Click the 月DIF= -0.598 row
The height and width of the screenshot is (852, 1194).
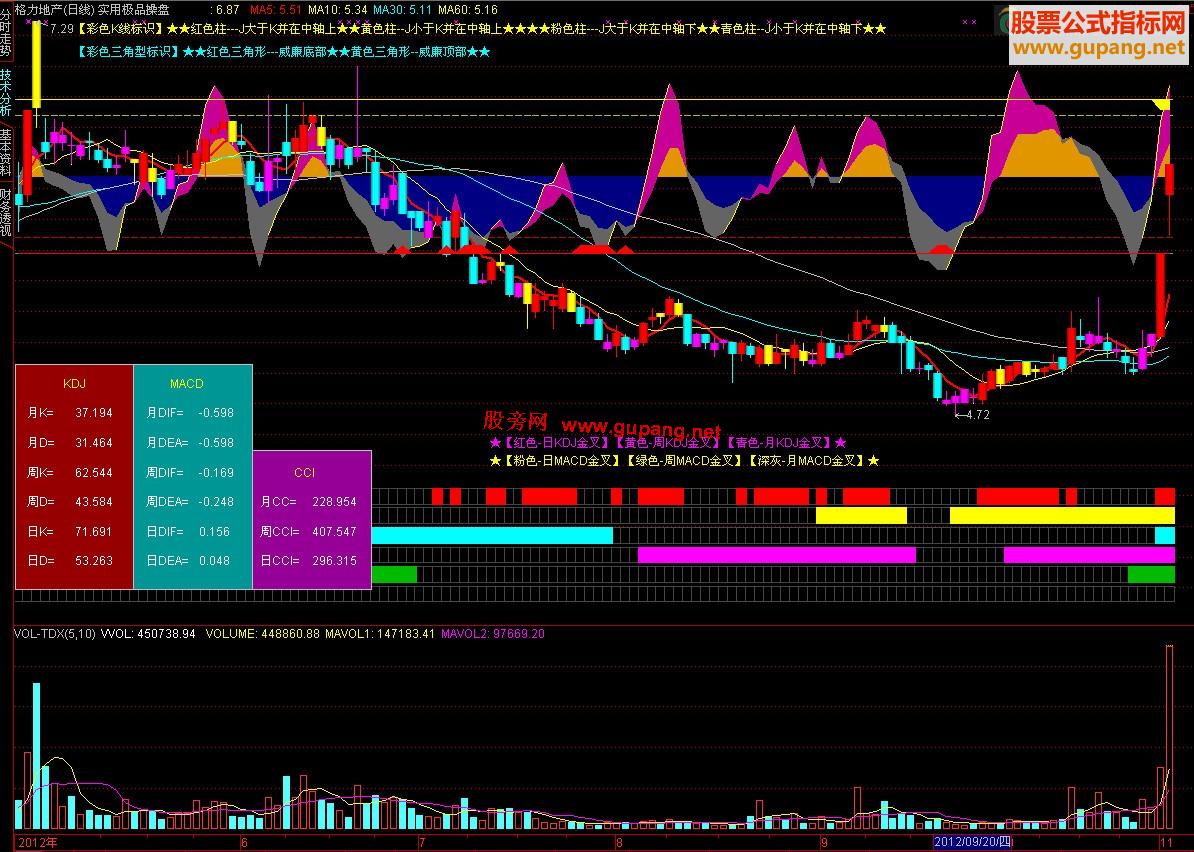tap(190, 413)
